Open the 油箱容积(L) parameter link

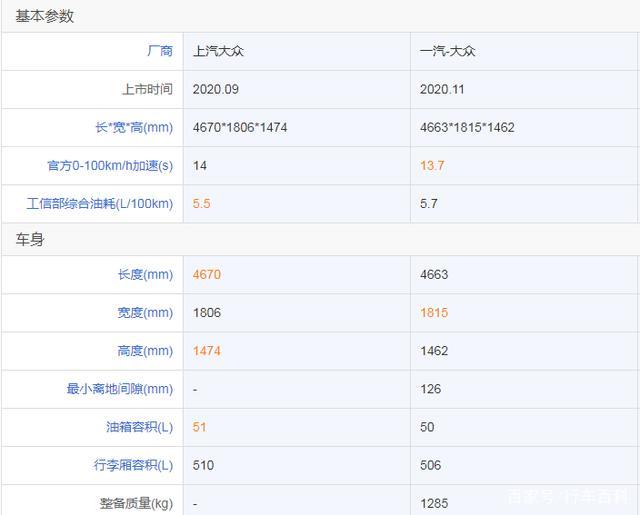coord(140,427)
